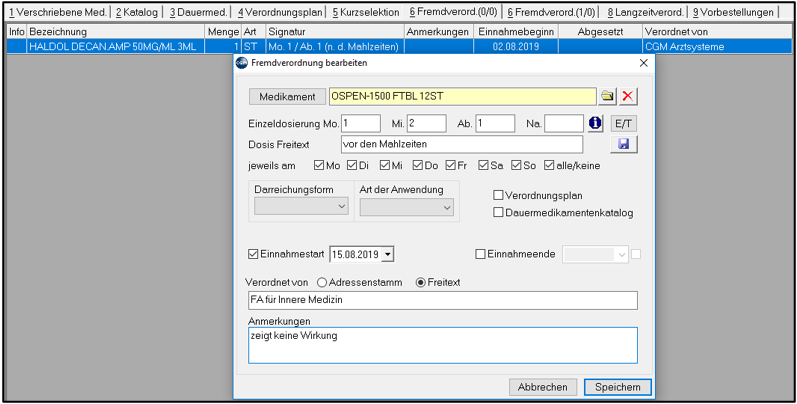
Task: Toggle the Mo weekday checkbox
Action: point(319,166)
